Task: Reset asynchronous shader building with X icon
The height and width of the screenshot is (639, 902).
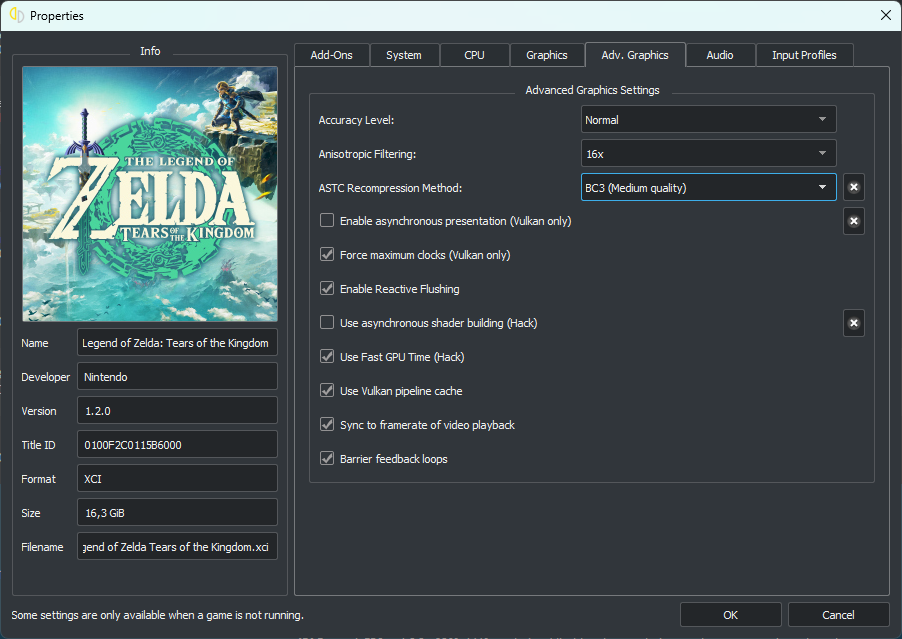Action: click(853, 323)
